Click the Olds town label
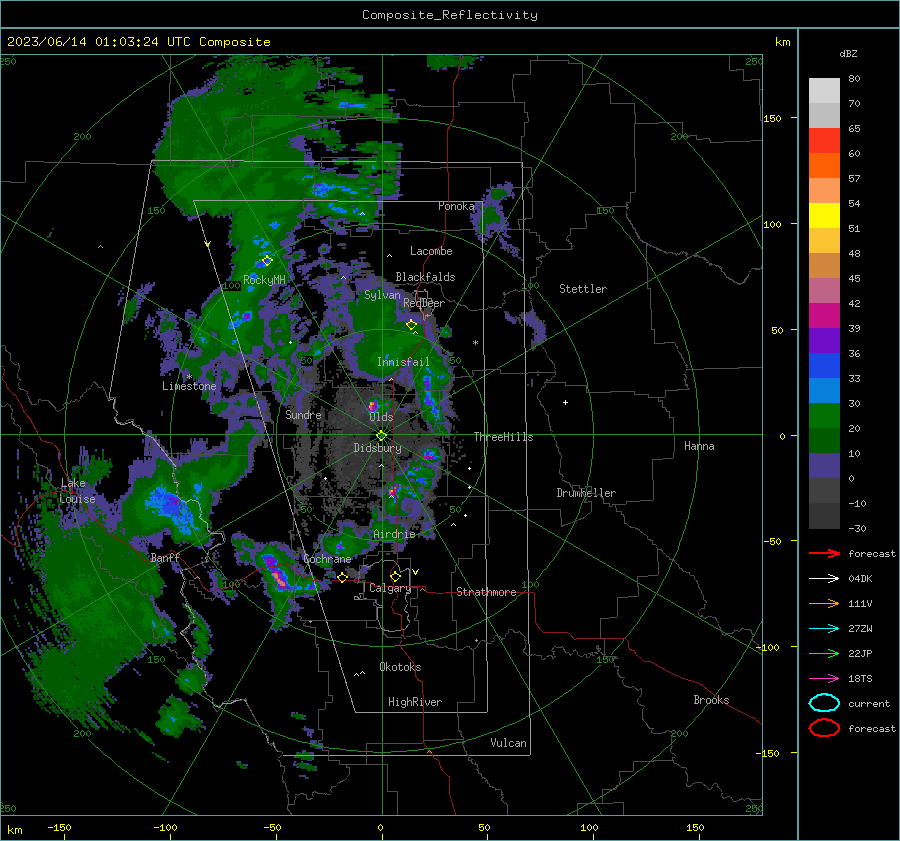The height and width of the screenshot is (841, 900). pyautogui.click(x=381, y=417)
